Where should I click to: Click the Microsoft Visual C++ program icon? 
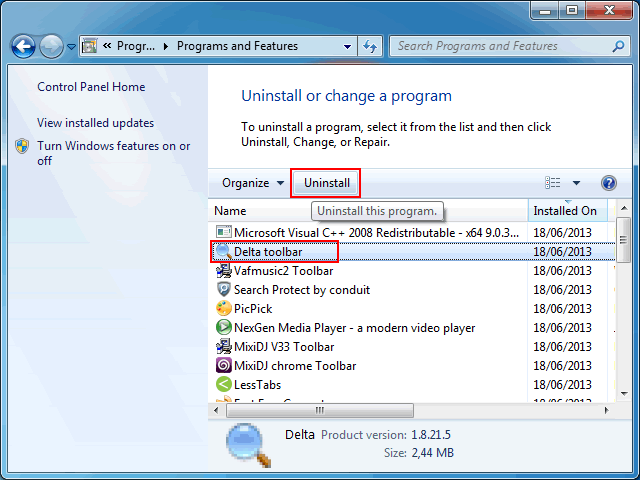click(x=223, y=233)
